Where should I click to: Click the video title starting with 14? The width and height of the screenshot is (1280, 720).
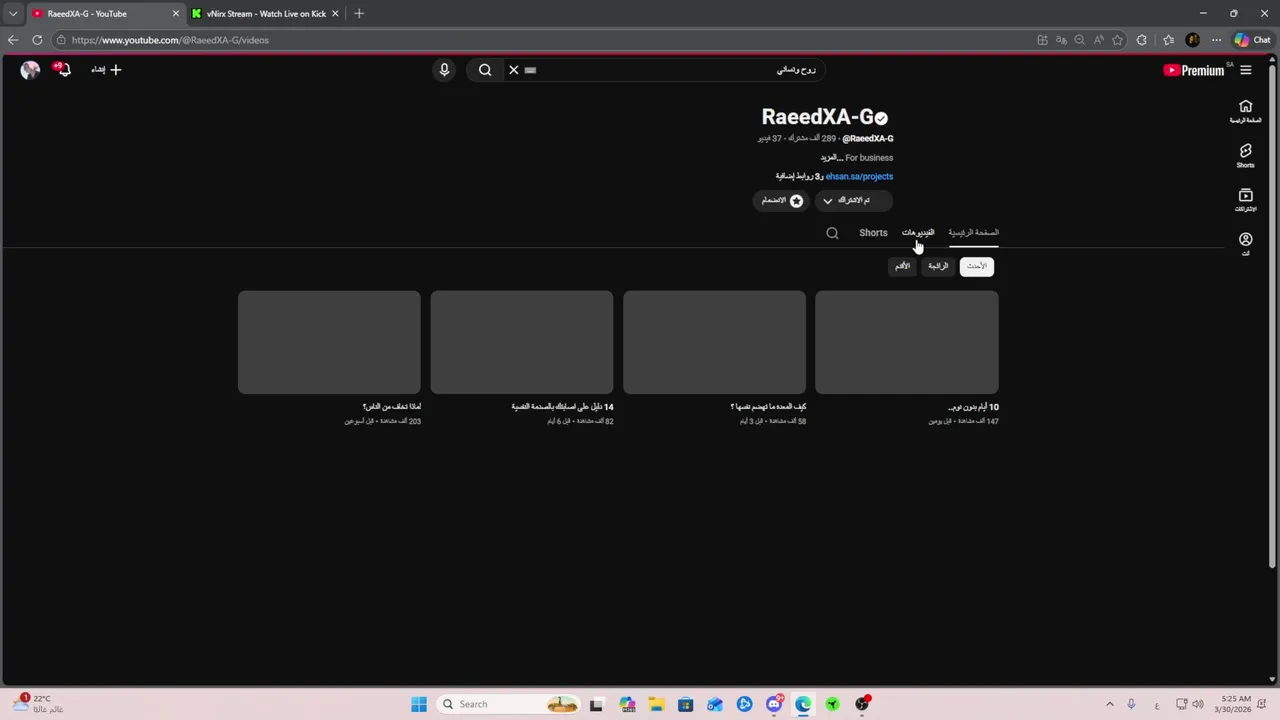[562, 407]
